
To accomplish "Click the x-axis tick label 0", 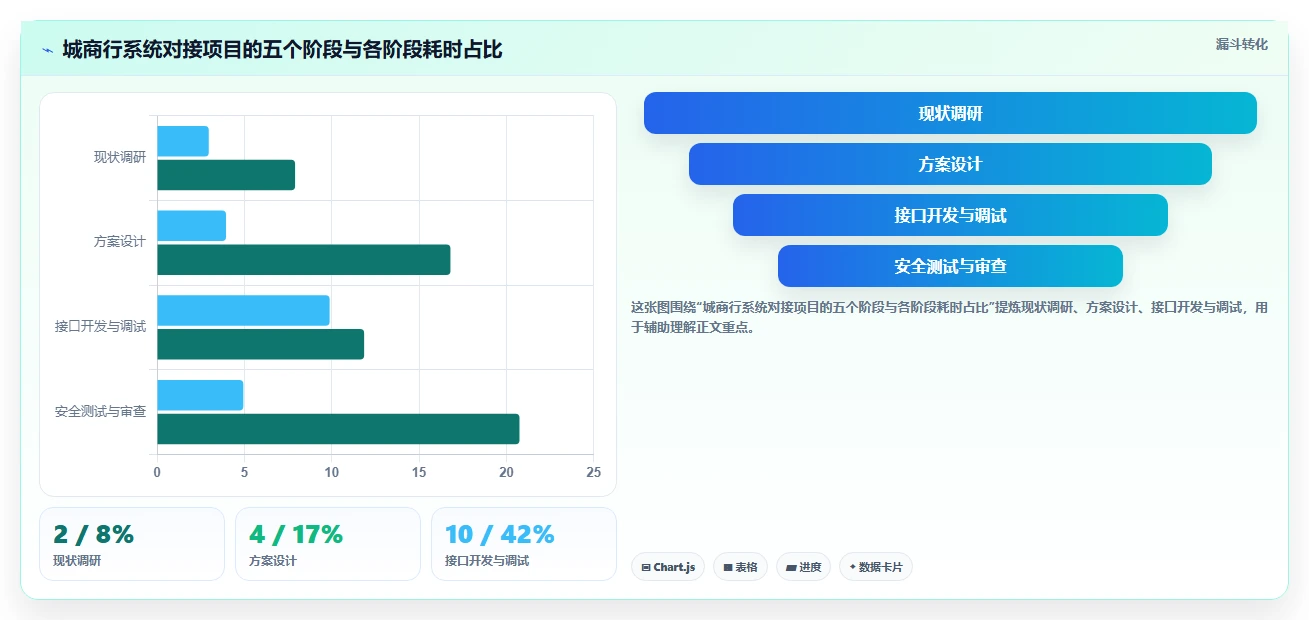I will point(157,472).
